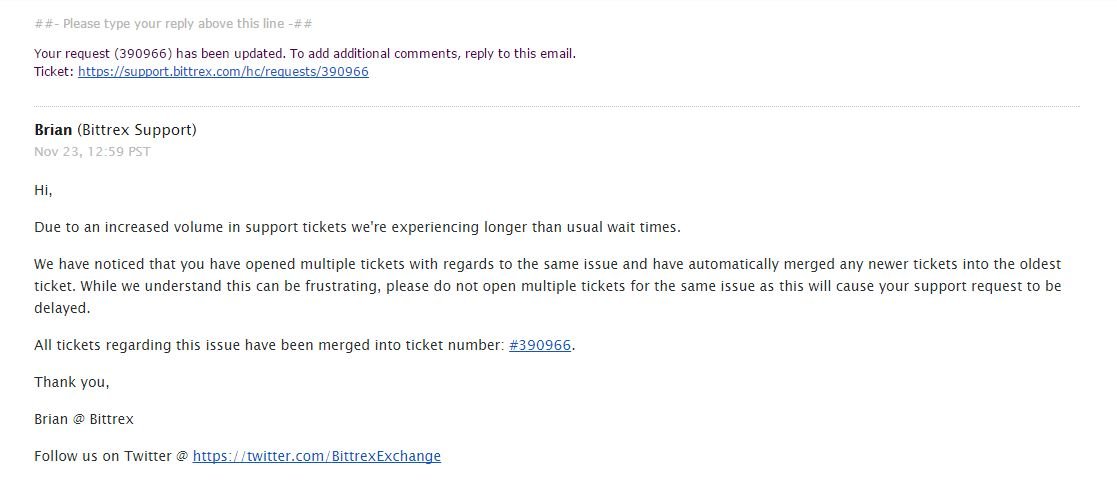1117x494 pixels.
Task: Click the Nov 23, 12:59 PST timestamp
Action: pyautogui.click(x=92, y=152)
